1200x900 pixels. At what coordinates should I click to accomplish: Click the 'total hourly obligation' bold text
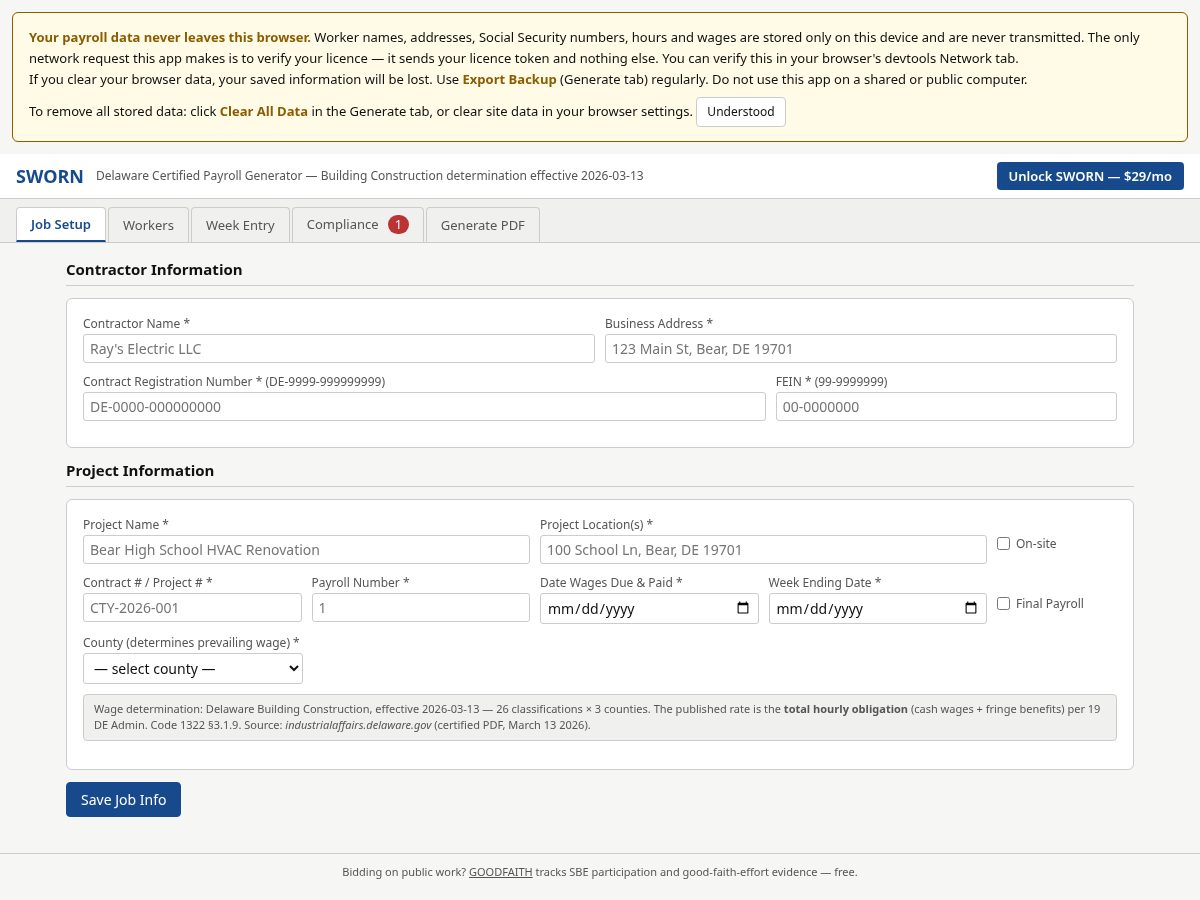pos(846,709)
